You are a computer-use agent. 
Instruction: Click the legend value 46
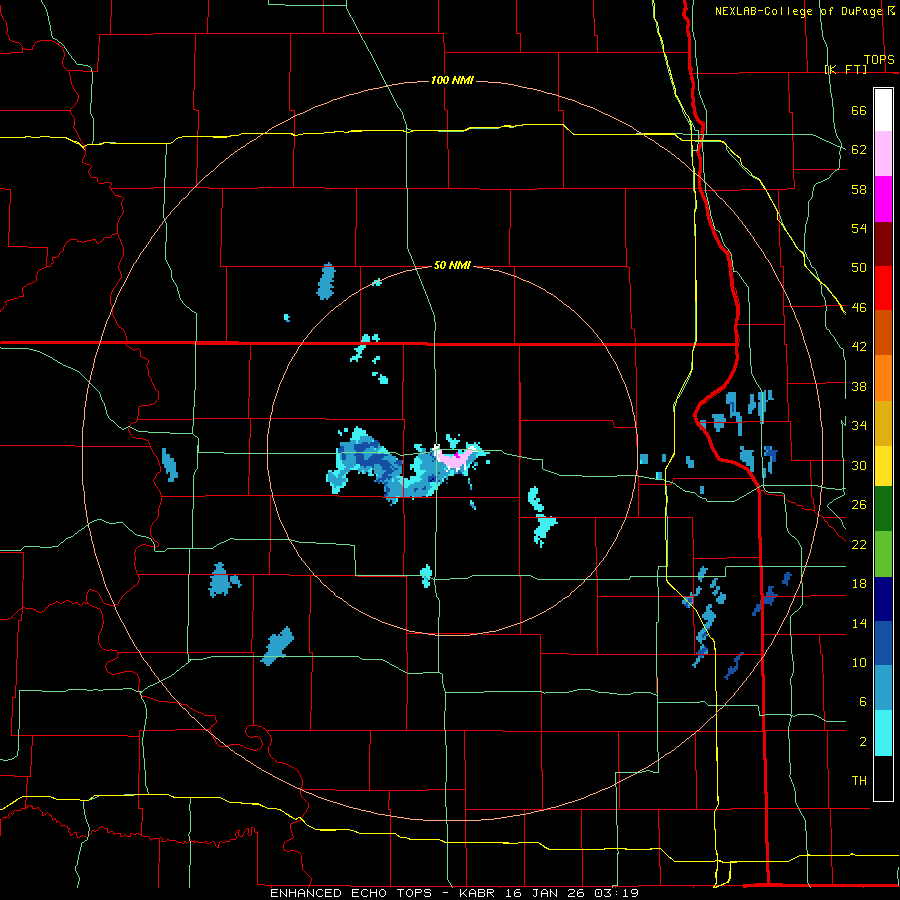[859, 308]
